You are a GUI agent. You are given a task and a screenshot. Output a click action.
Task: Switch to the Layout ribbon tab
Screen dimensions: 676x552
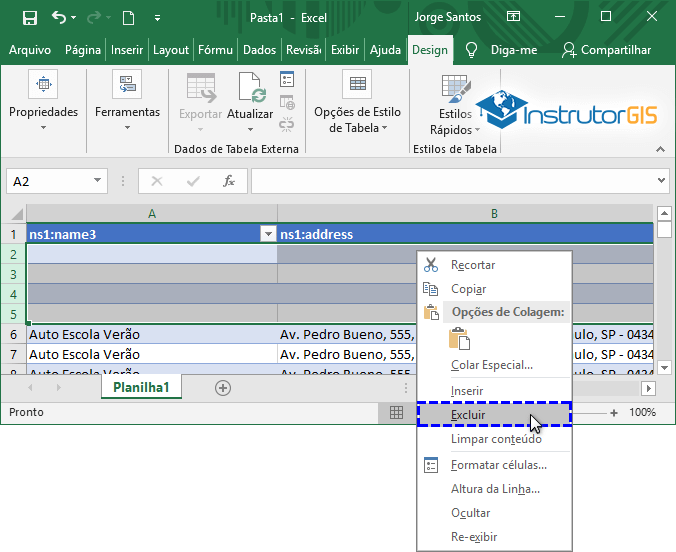pyautogui.click(x=171, y=50)
